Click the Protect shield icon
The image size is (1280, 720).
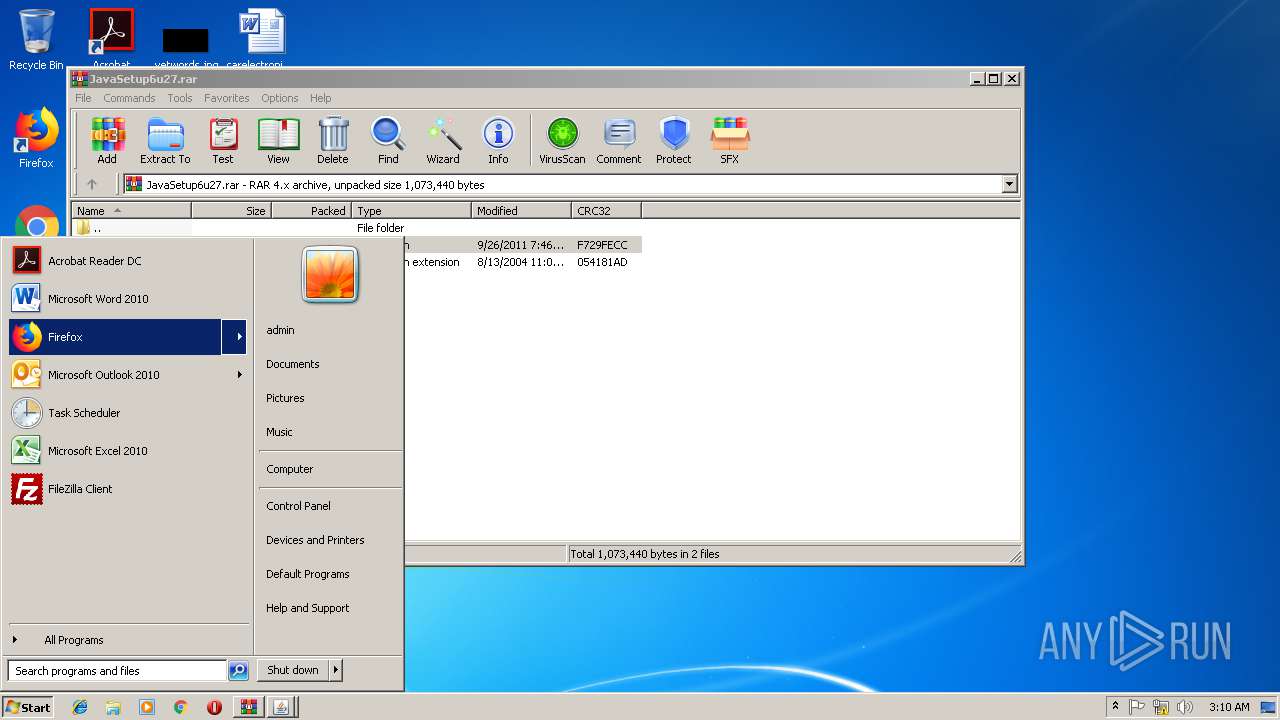tap(674, 140)
